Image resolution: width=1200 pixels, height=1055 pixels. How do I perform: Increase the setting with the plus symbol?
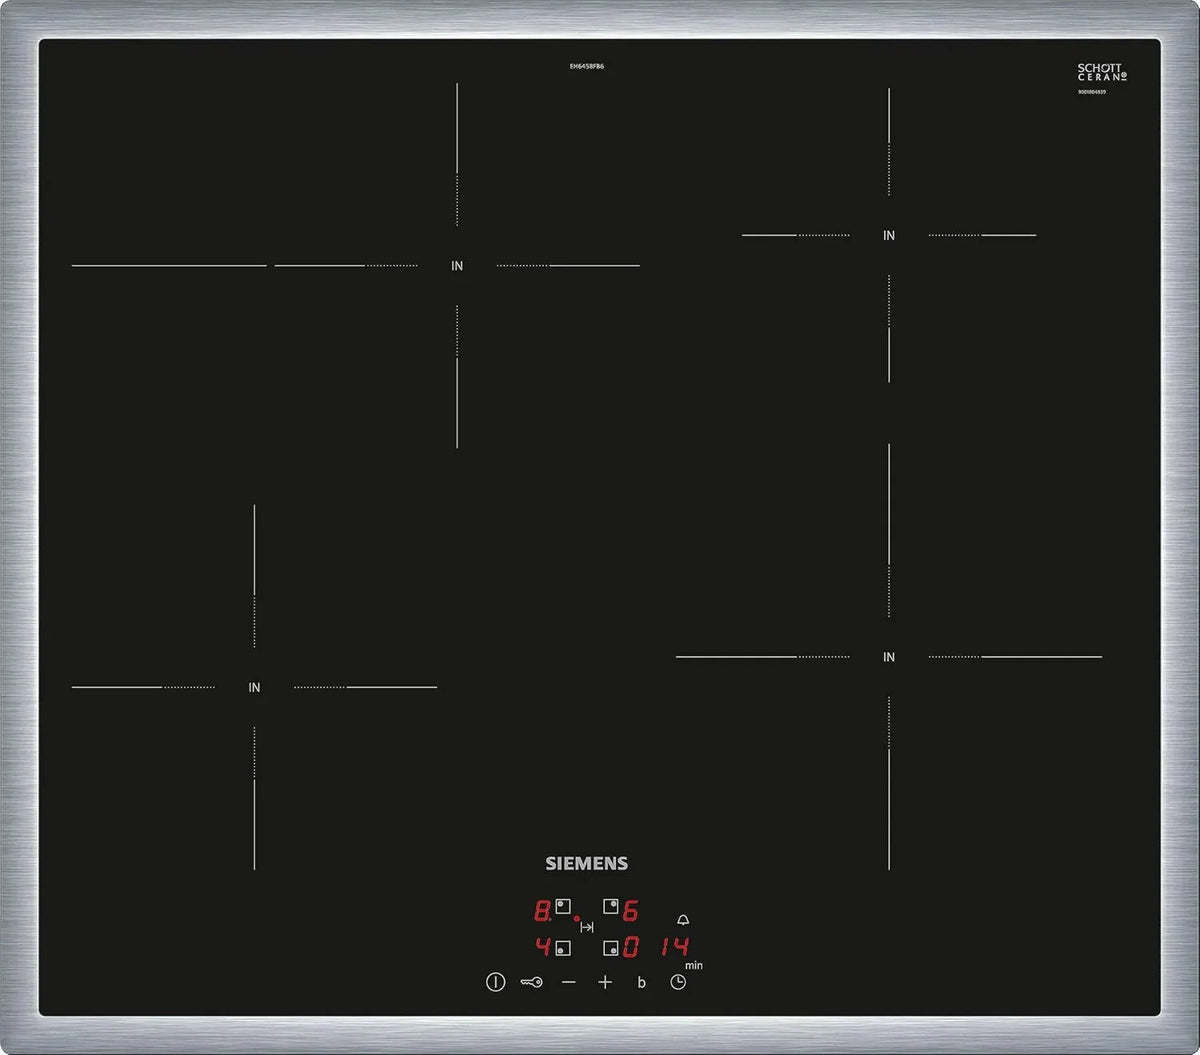click(x=605, y=982)
